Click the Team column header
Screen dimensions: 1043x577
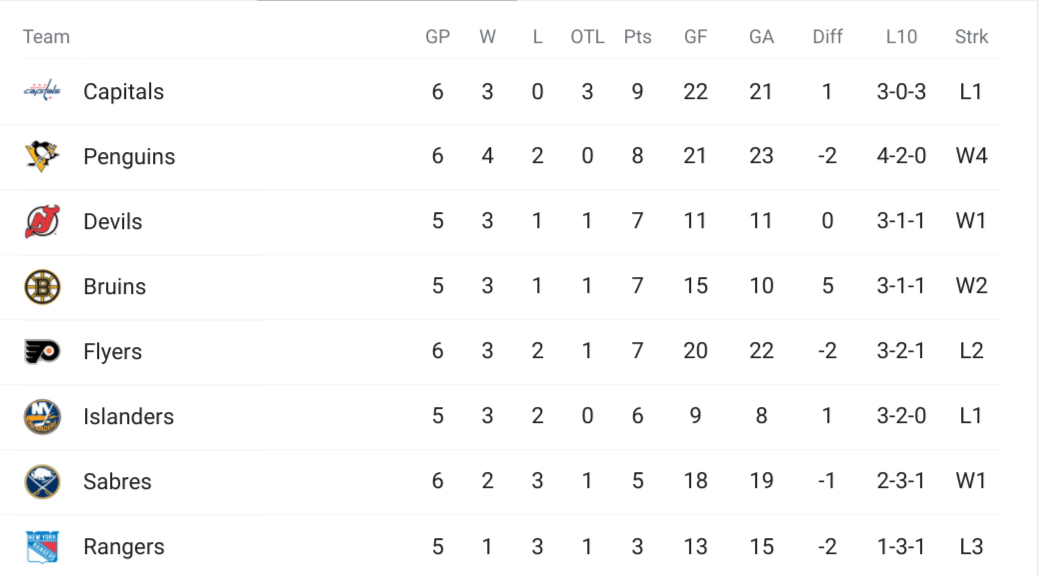pyautogui.click(x=46, y=37)
